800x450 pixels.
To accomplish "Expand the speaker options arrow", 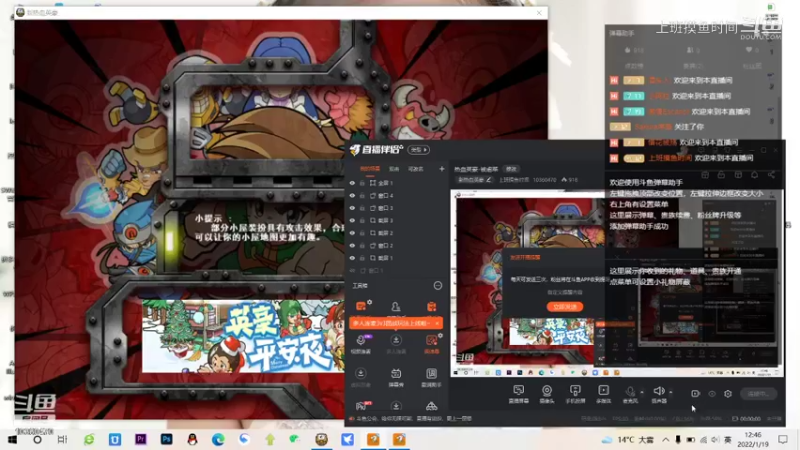I will 670,392.
